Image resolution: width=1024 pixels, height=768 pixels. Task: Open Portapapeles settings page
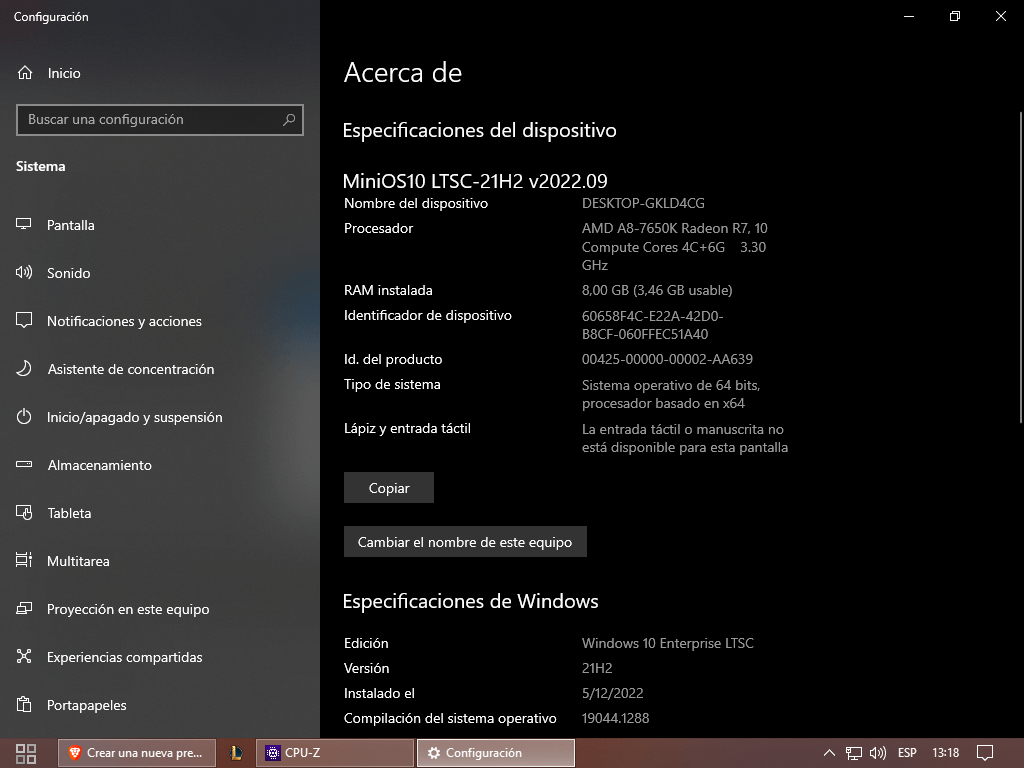[x=160, y=705]
